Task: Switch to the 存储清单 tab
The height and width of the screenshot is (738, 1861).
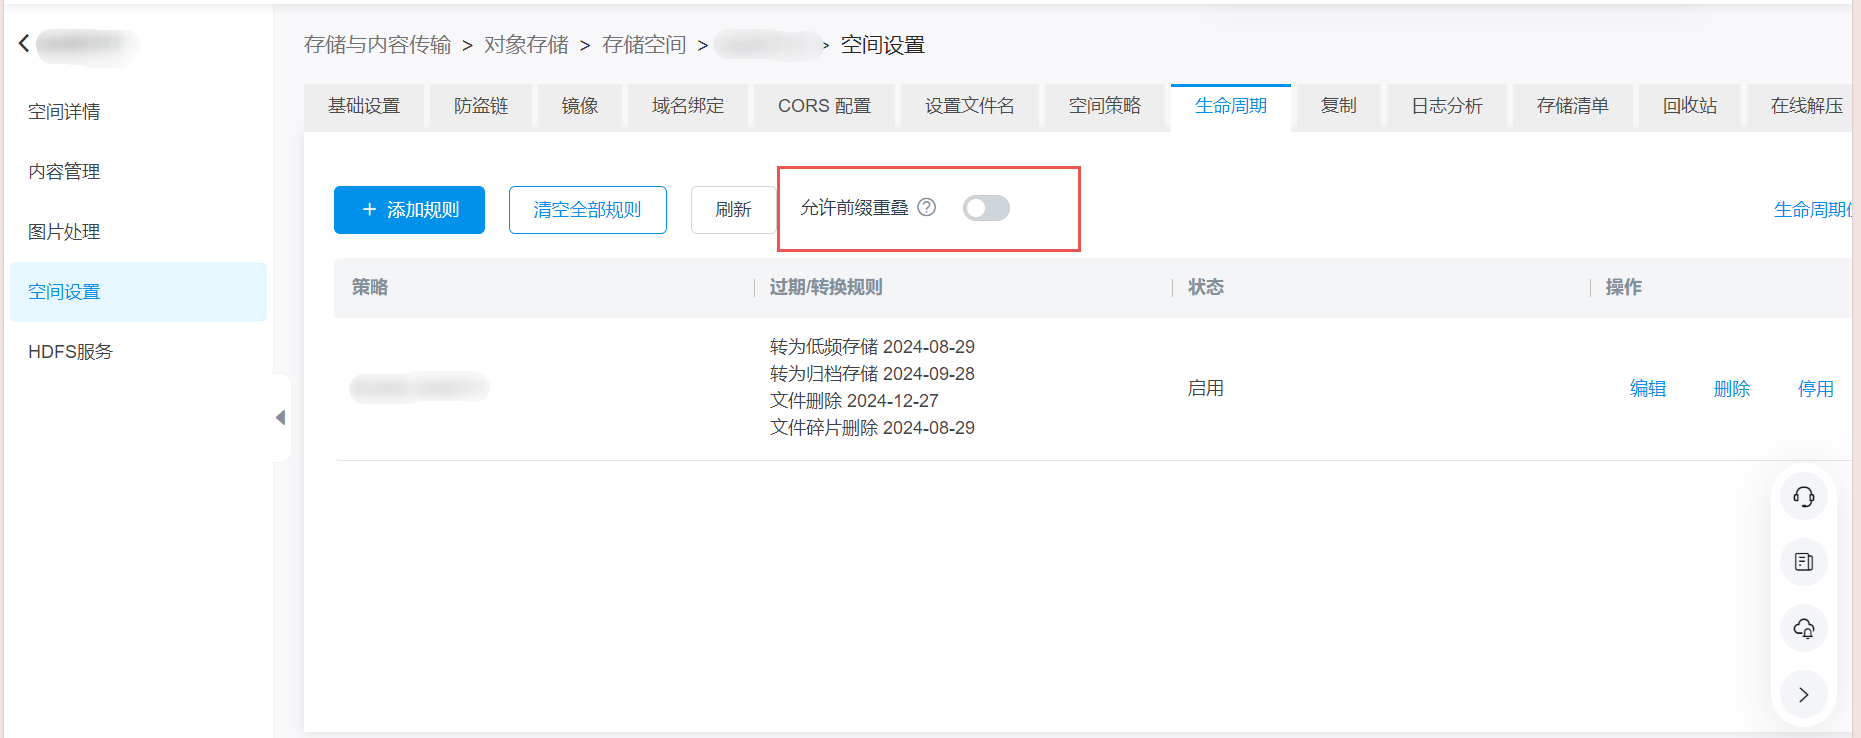Action: pyautogui.click(x=1573, y=106)
